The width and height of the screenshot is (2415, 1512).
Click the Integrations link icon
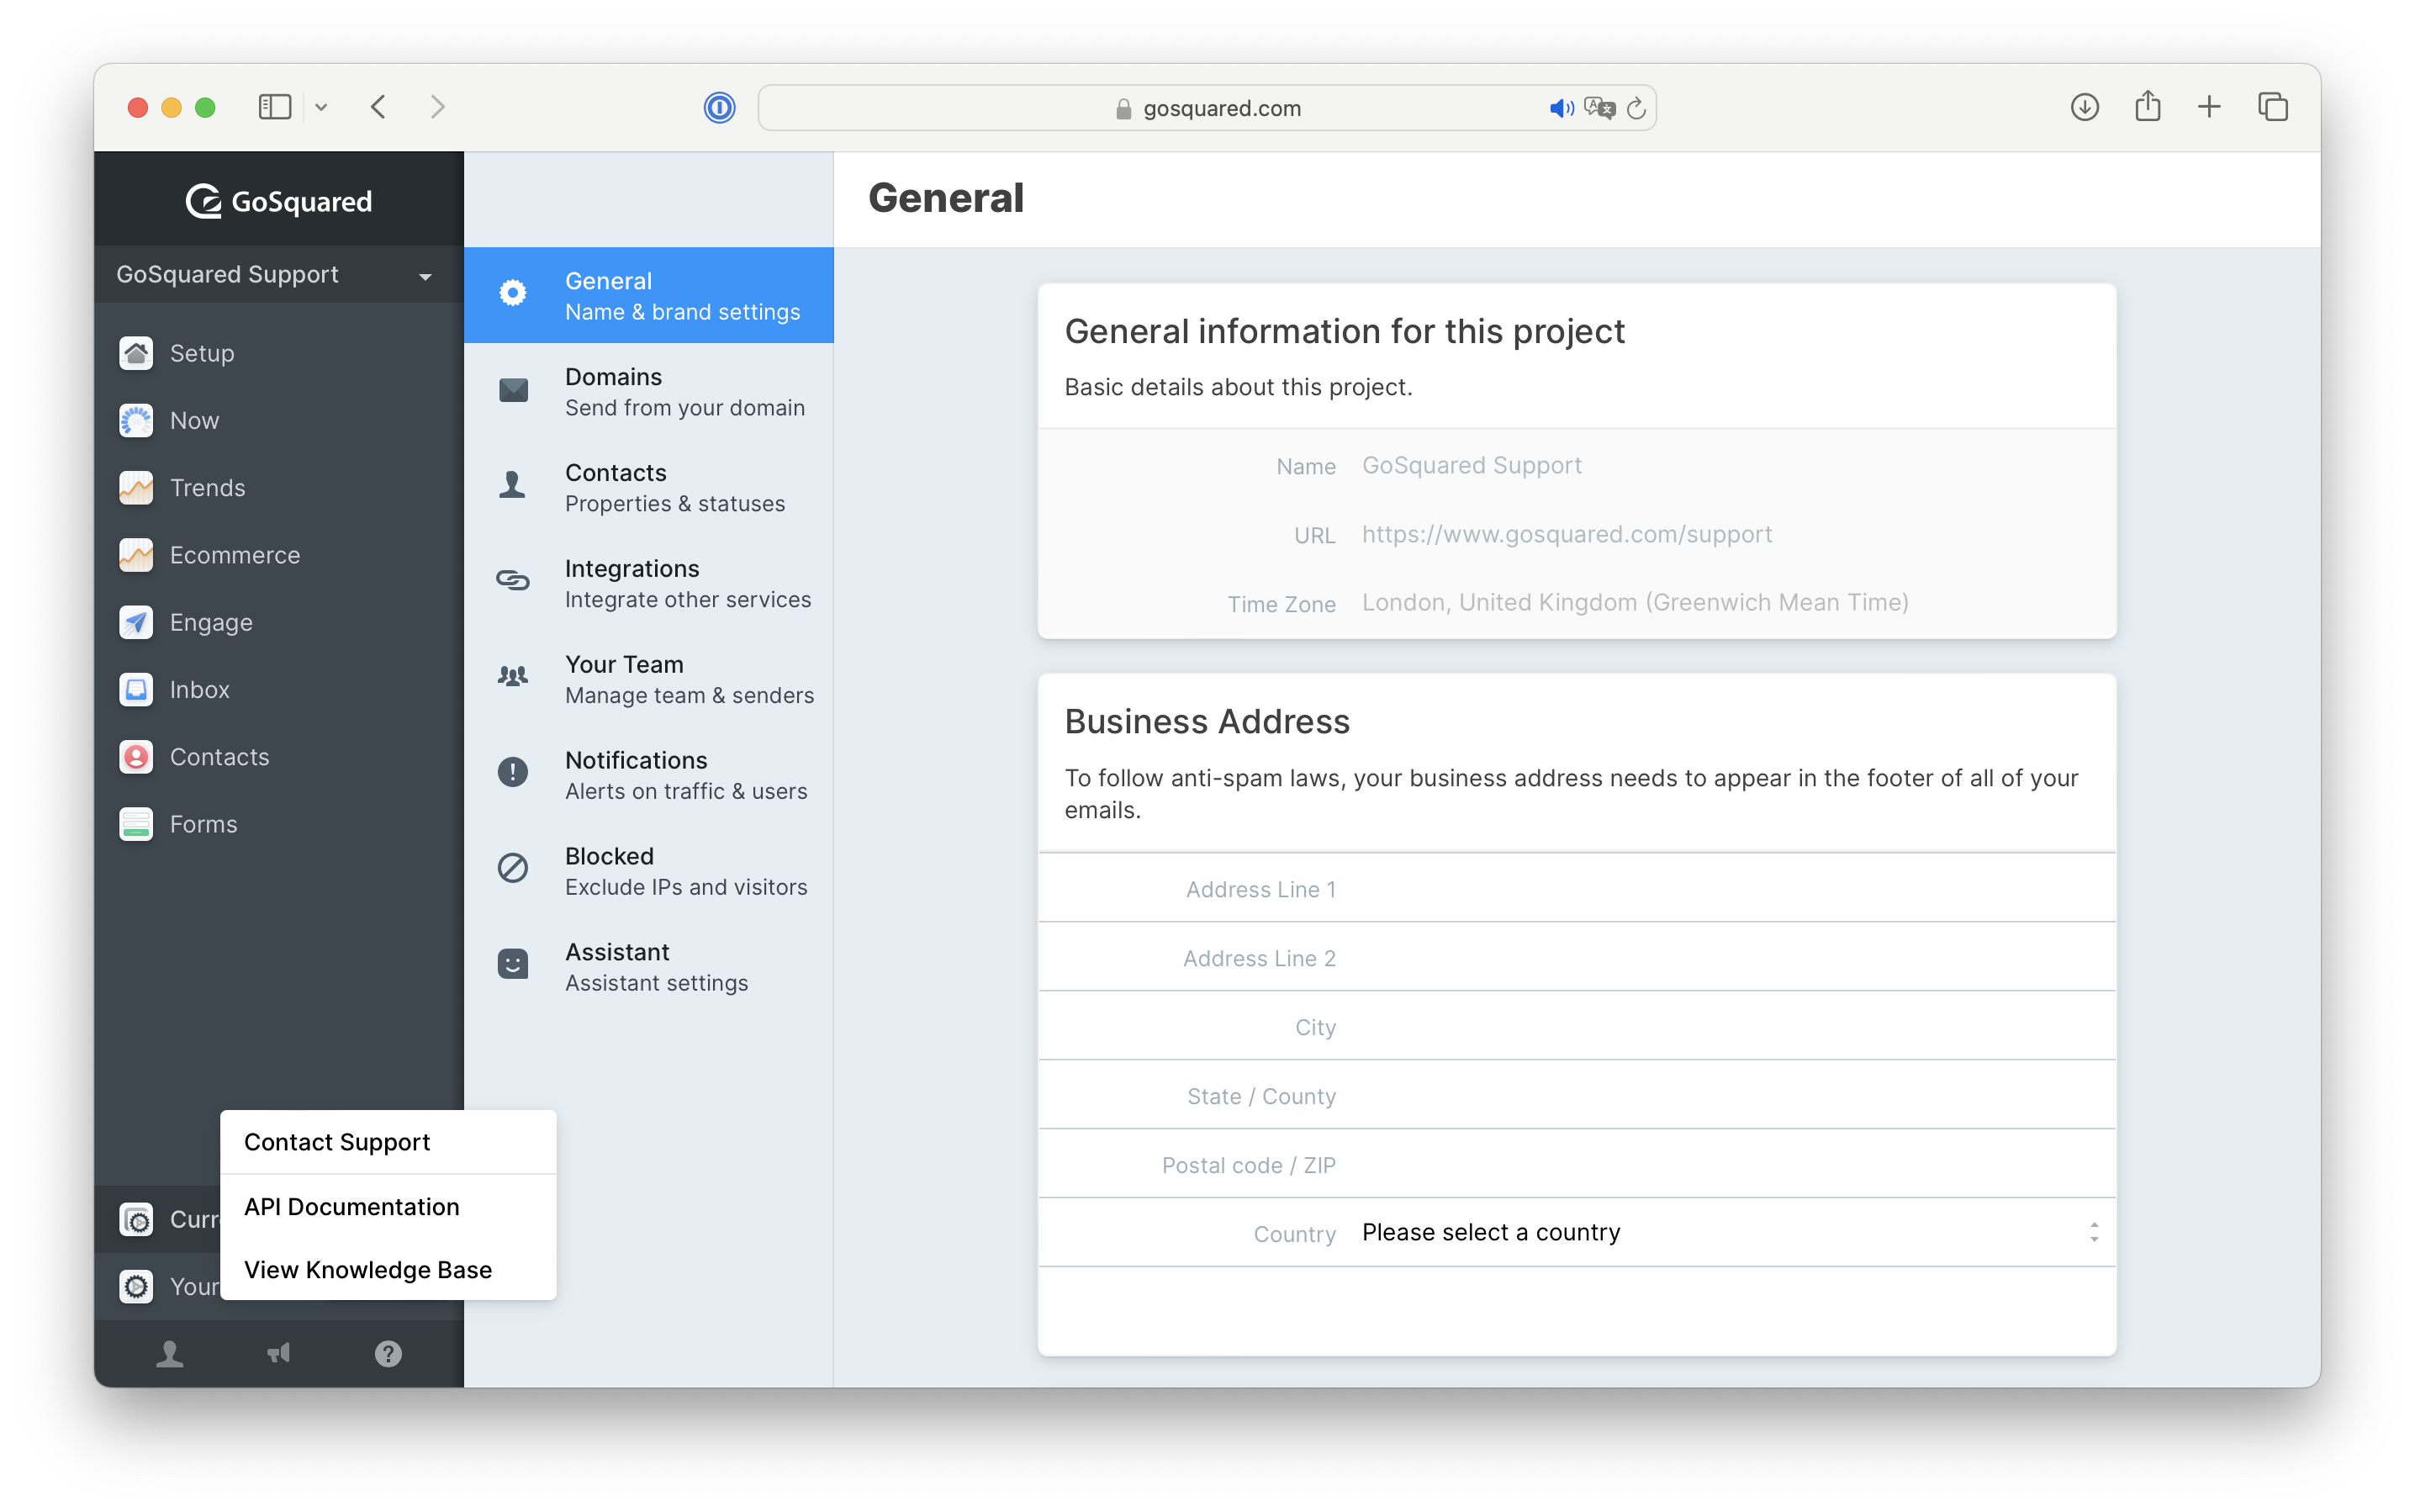click(513, 580)
